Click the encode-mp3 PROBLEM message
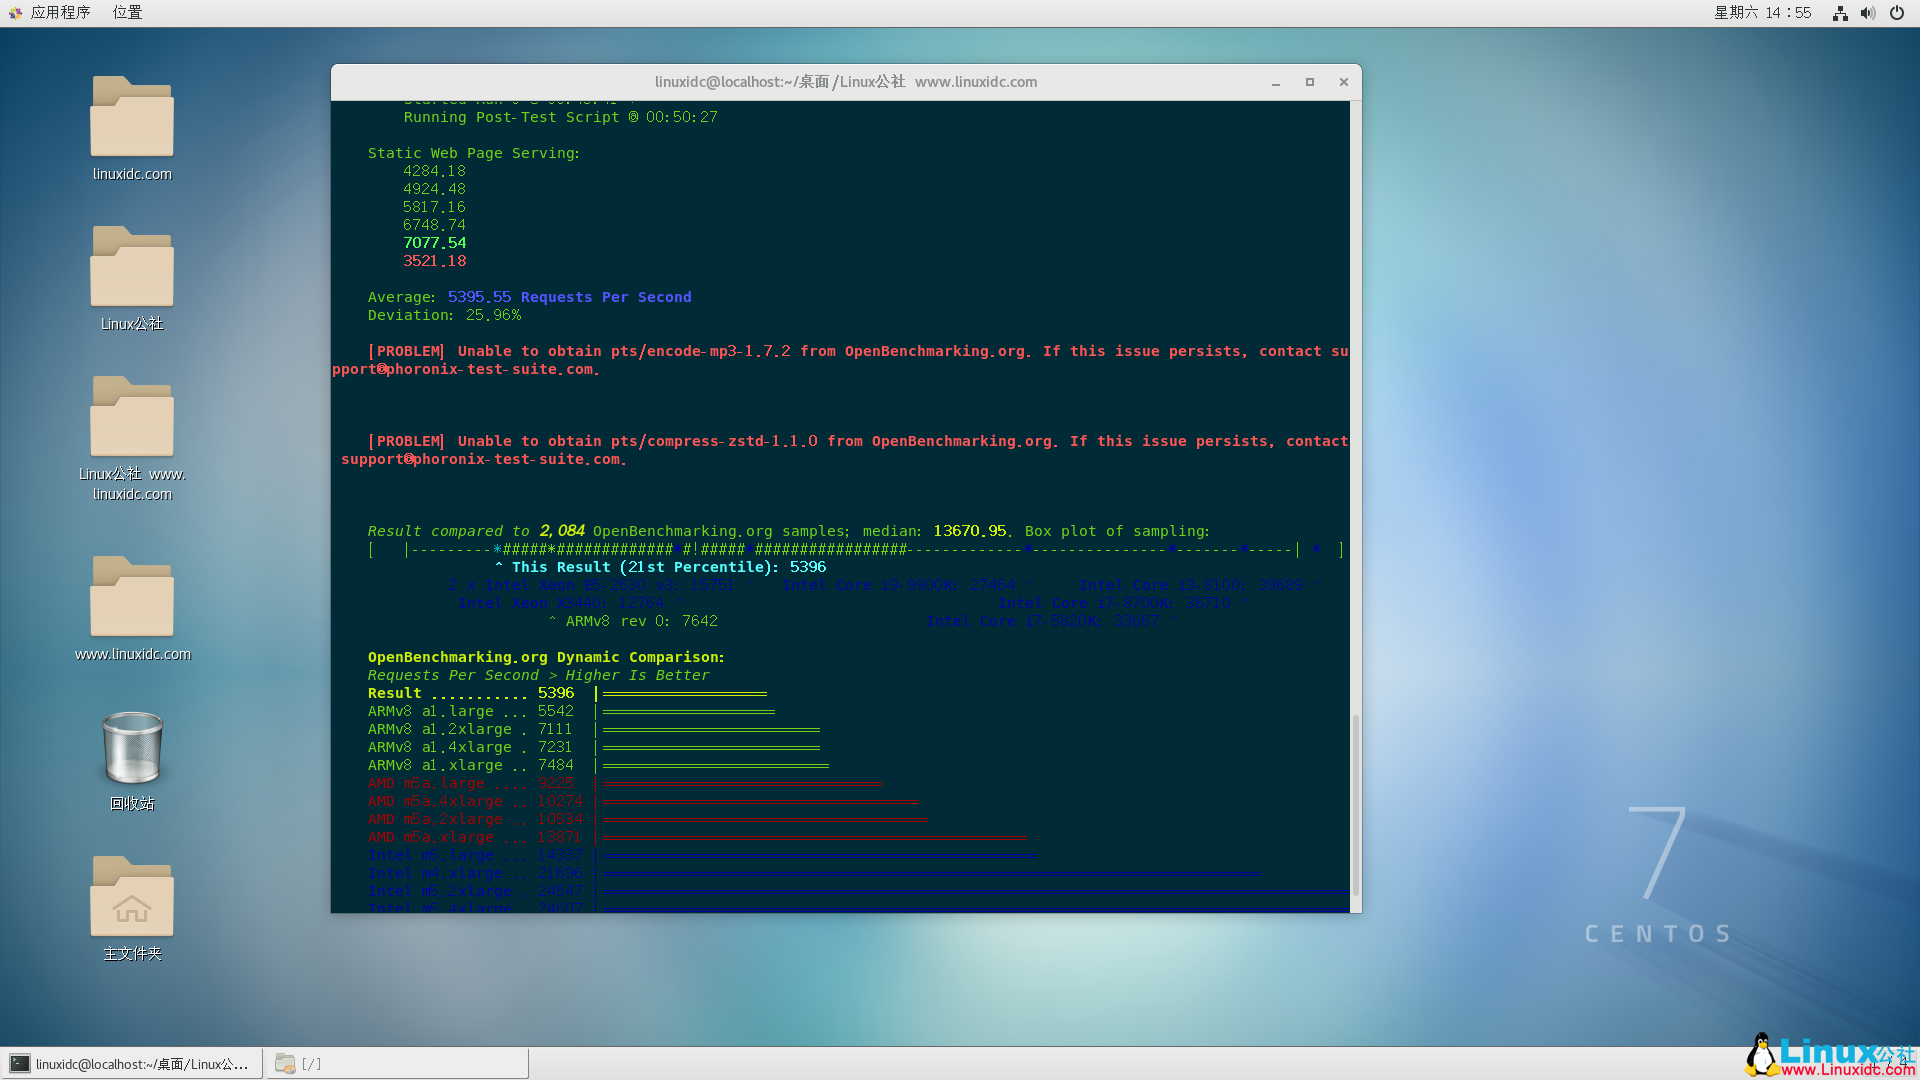 [x=840, y=360]
